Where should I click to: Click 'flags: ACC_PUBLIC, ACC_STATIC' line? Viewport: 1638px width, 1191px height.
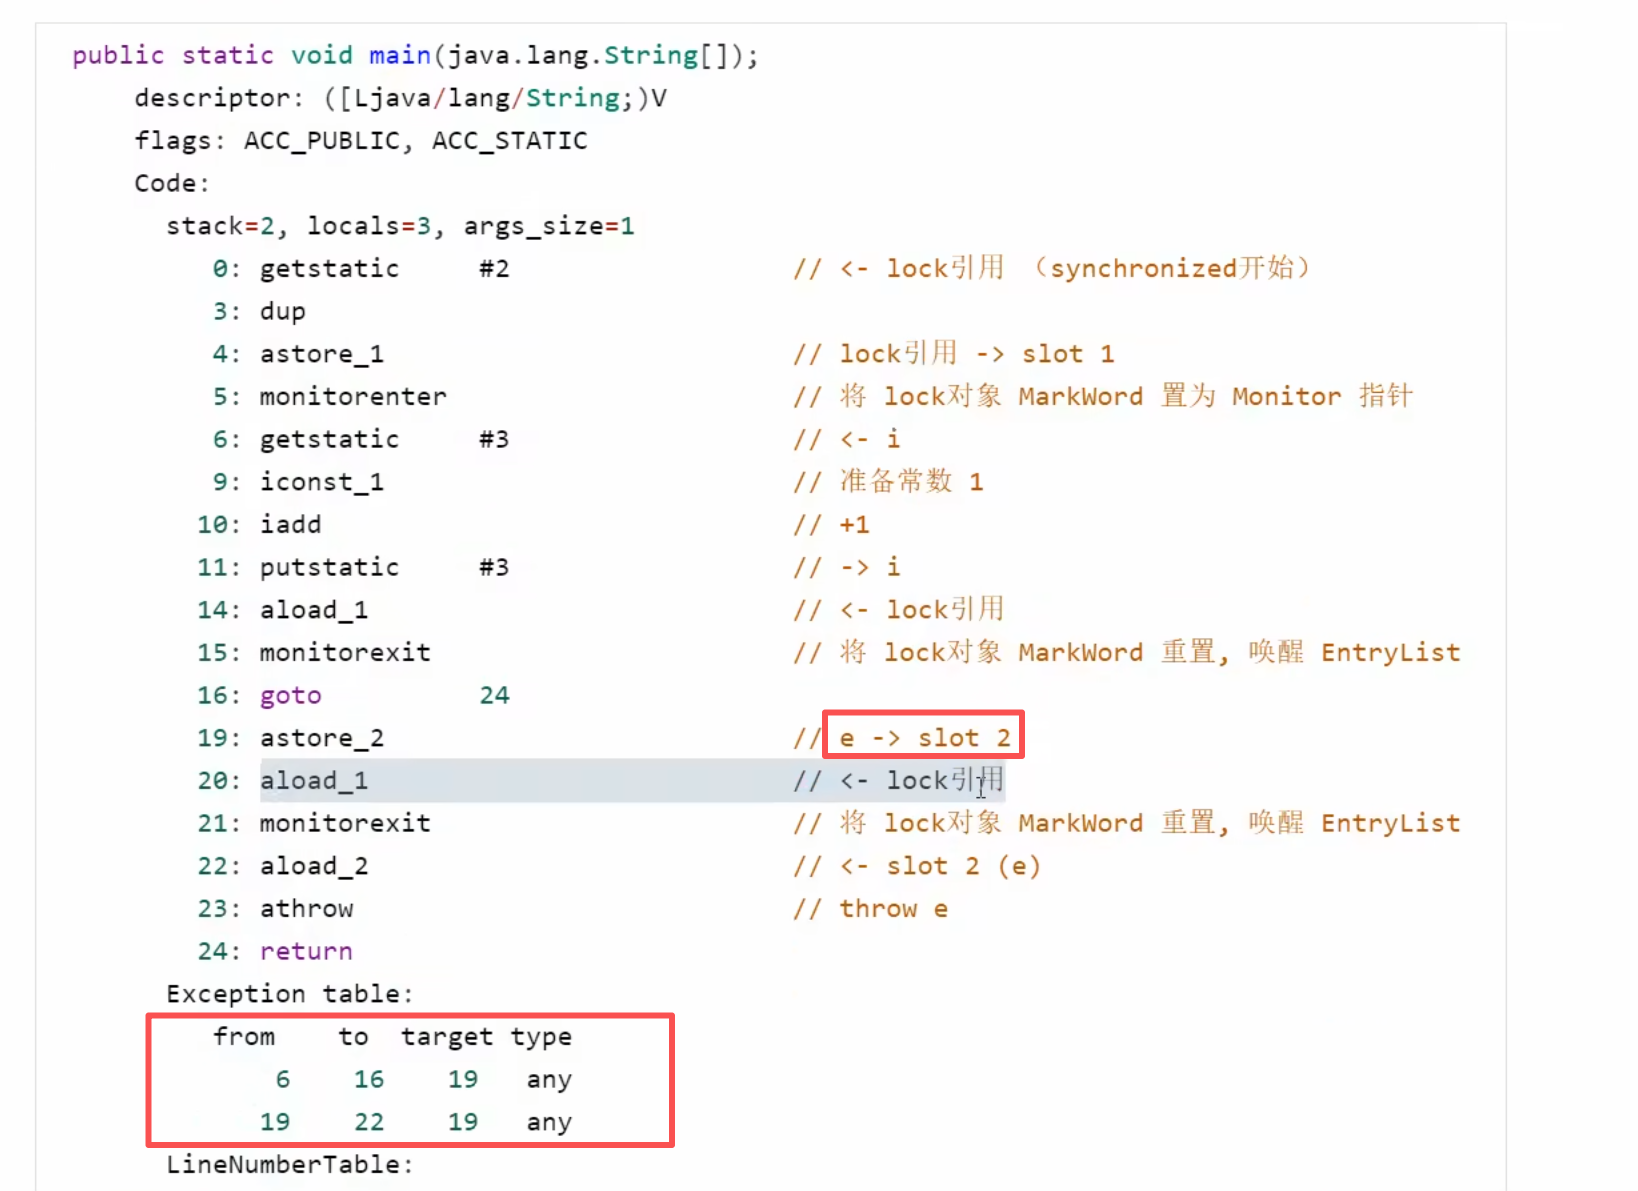360,141
